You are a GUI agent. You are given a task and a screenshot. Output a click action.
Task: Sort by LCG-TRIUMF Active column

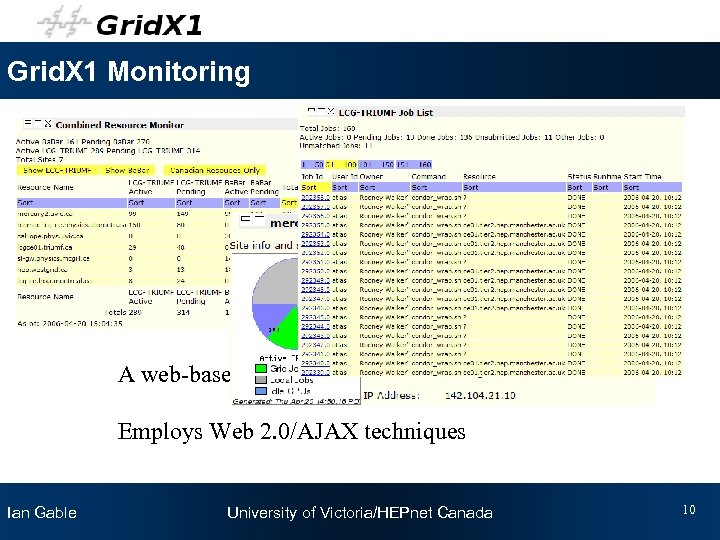(x=151, y=202)
